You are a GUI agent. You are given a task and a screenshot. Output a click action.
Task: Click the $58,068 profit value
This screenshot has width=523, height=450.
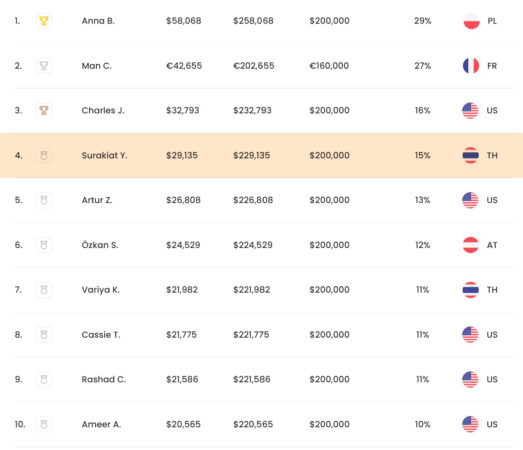click(x=184, y=21)
